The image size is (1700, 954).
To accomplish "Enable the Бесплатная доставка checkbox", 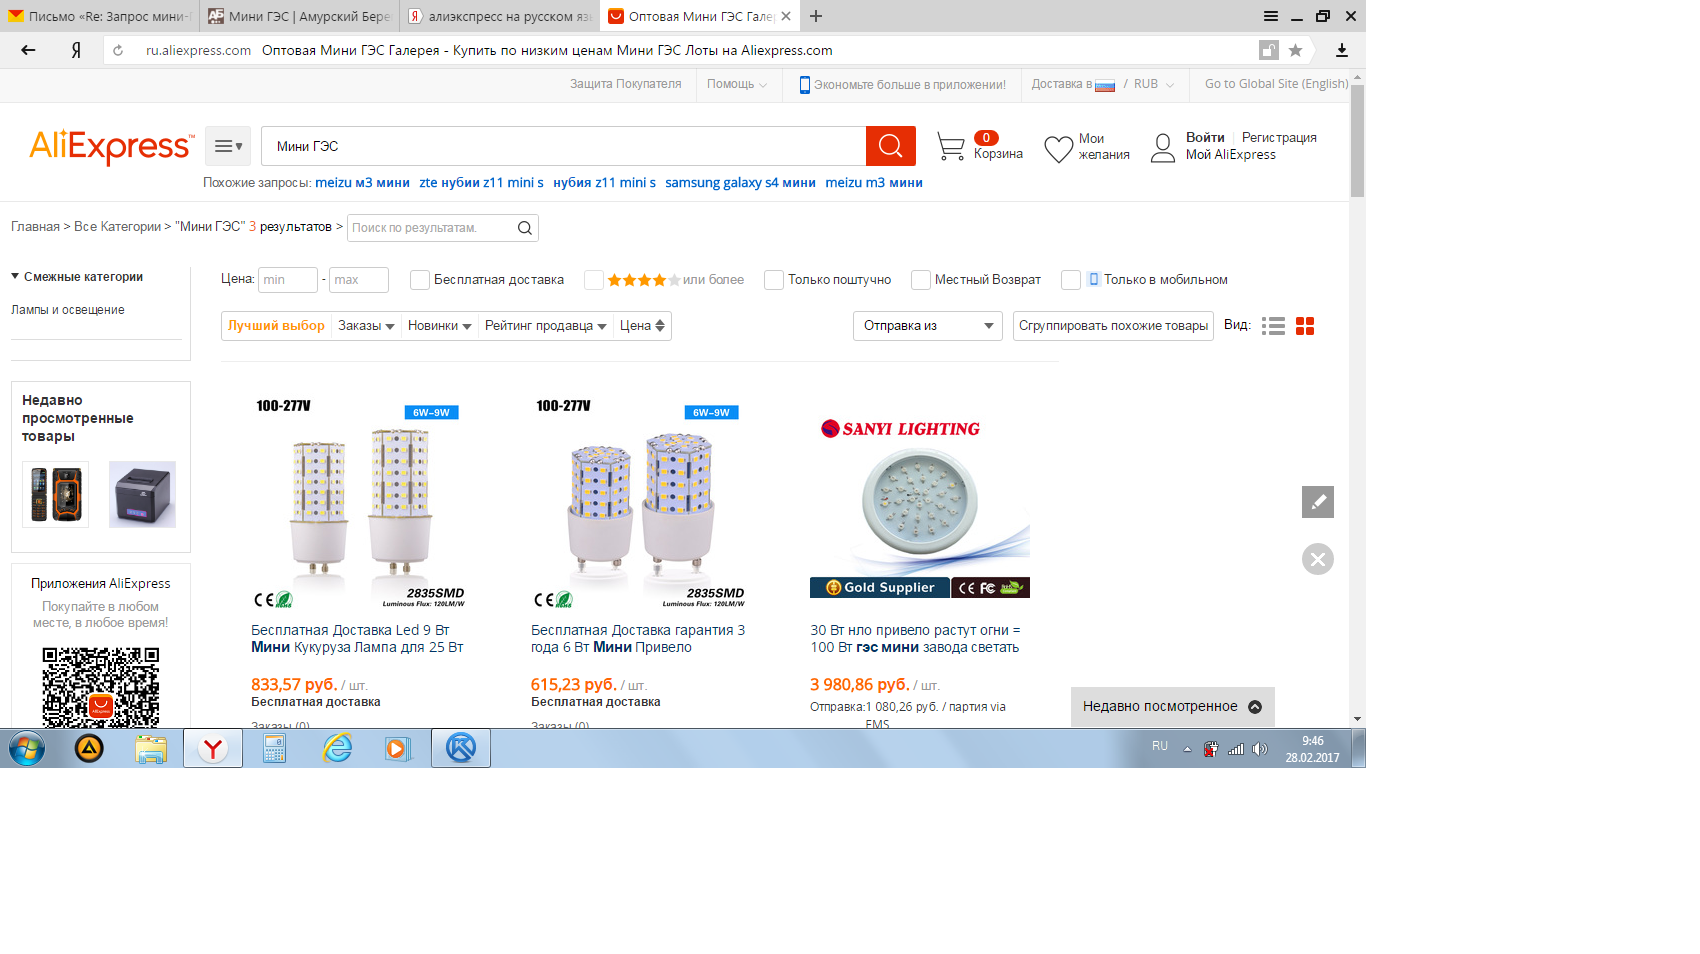I will point(420,280).
